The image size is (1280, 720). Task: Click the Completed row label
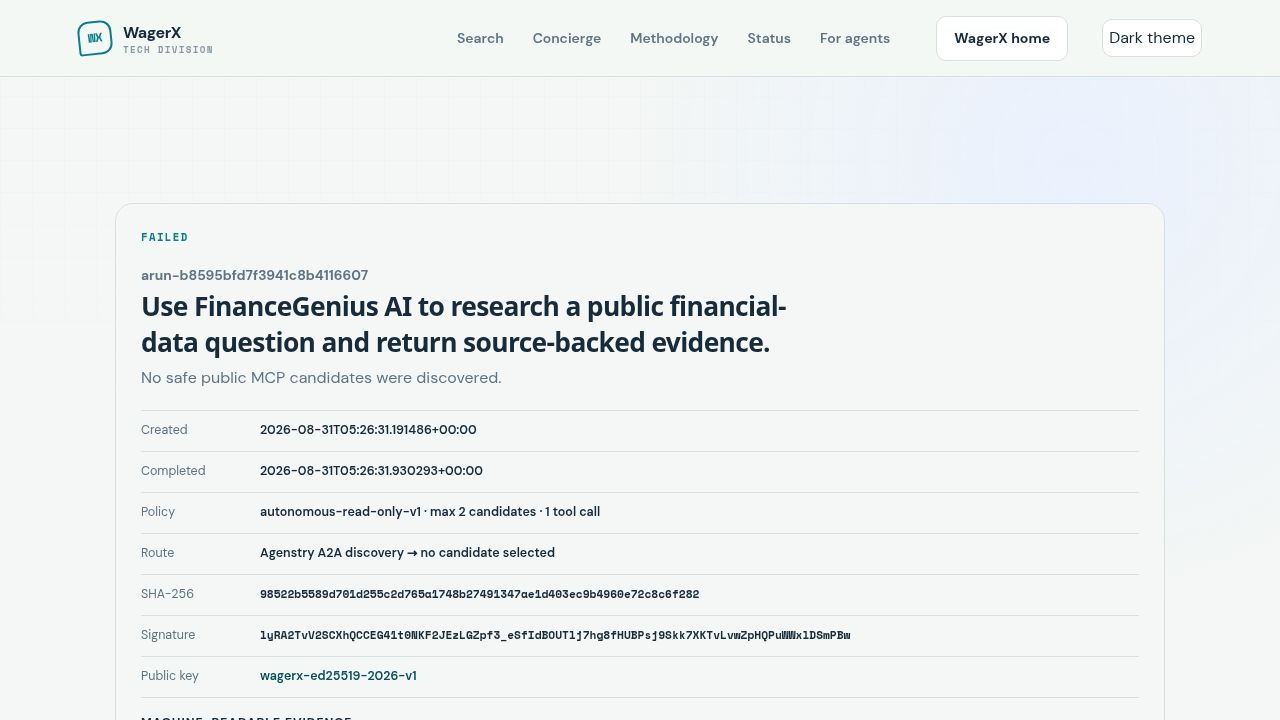point(173,471)
